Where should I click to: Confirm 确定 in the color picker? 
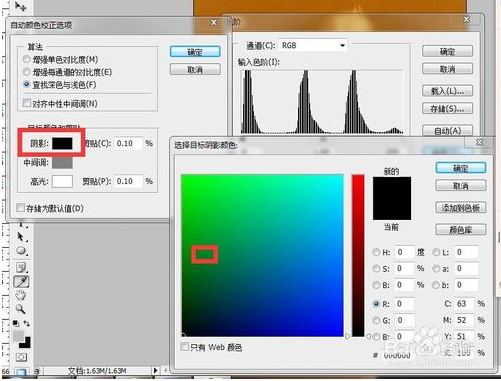461,168
